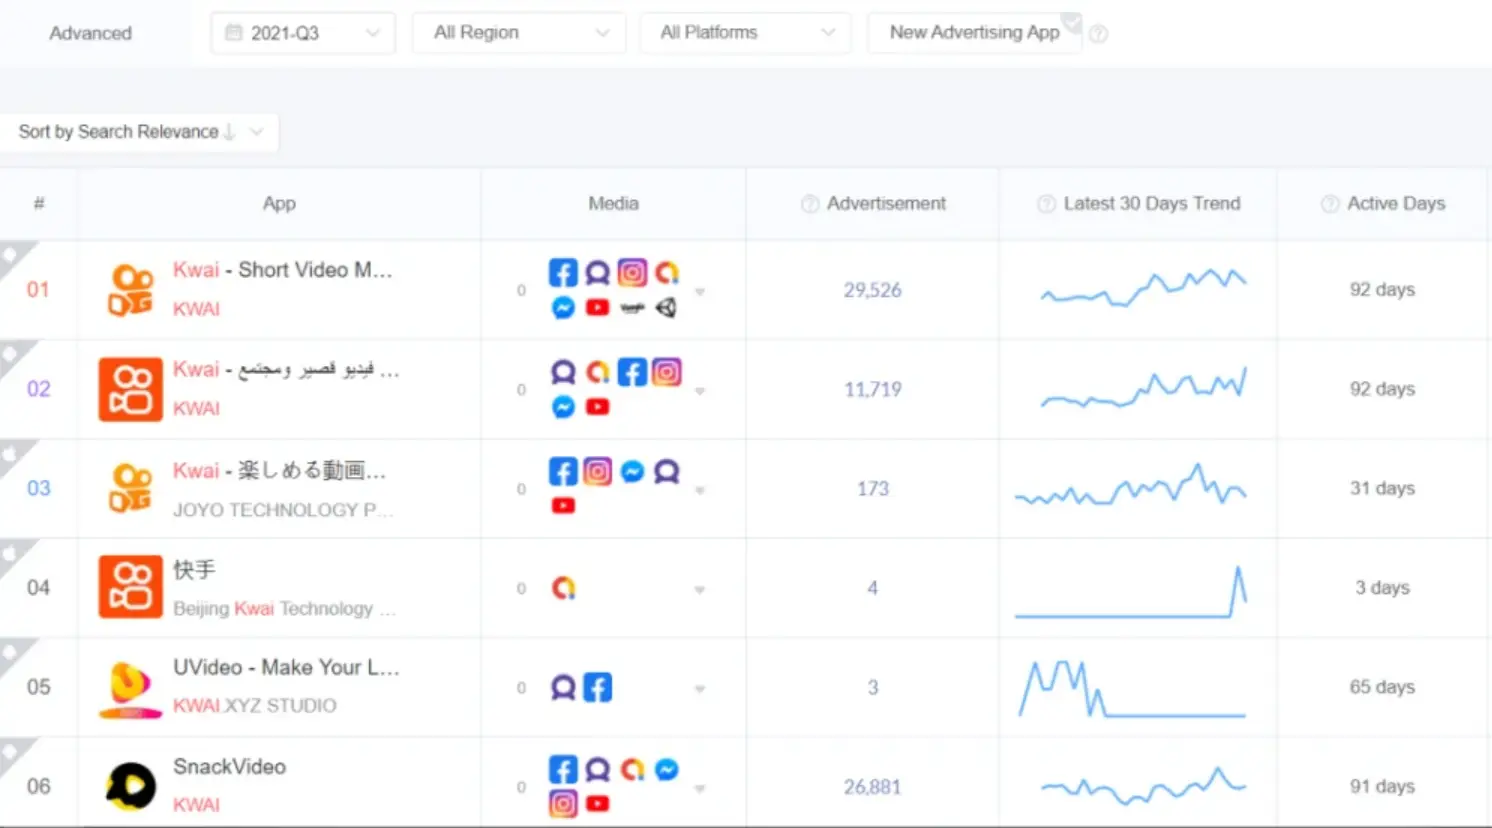Click Facebook icon in row 02 media

pos(632,372)
